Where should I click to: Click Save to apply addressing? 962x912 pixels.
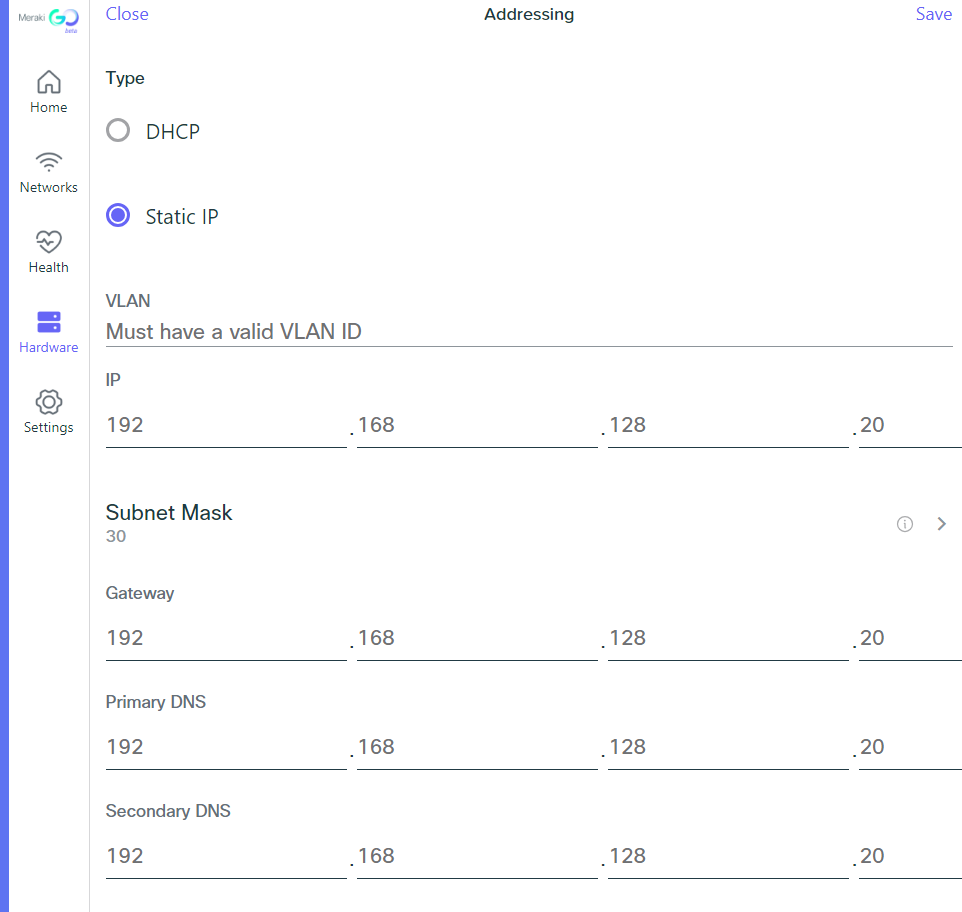933,14
